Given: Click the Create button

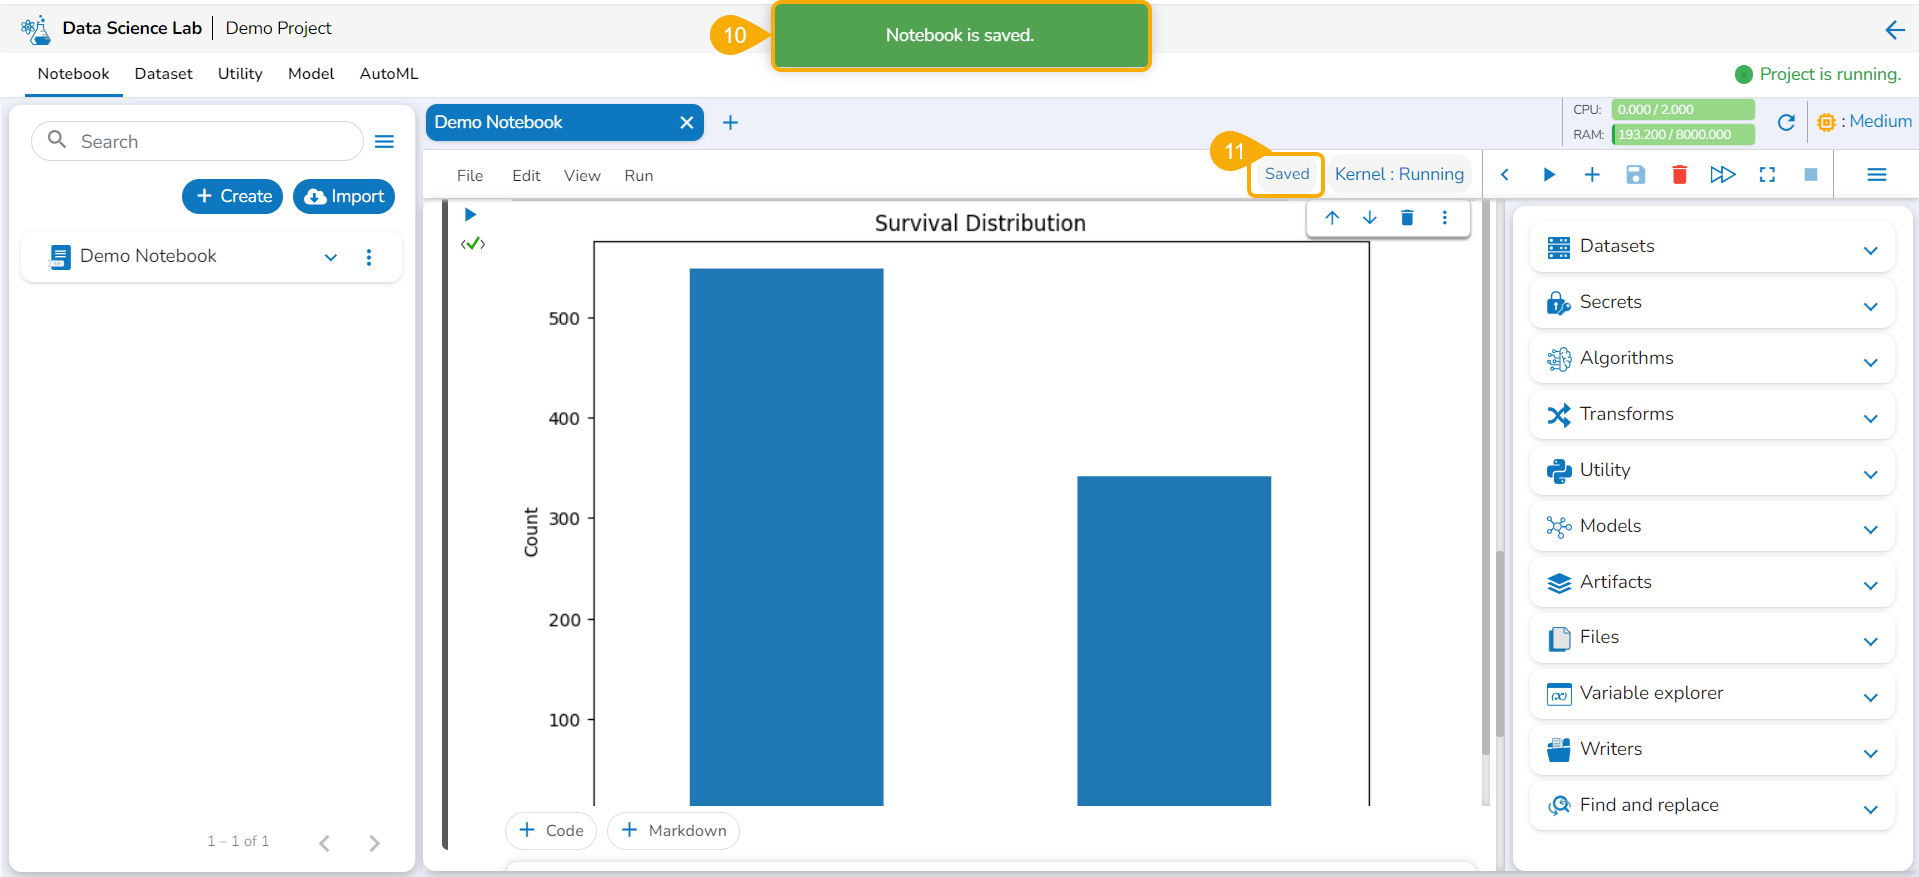Looking at the screenshot, I should pyautogui.click(x=233, y=197).
